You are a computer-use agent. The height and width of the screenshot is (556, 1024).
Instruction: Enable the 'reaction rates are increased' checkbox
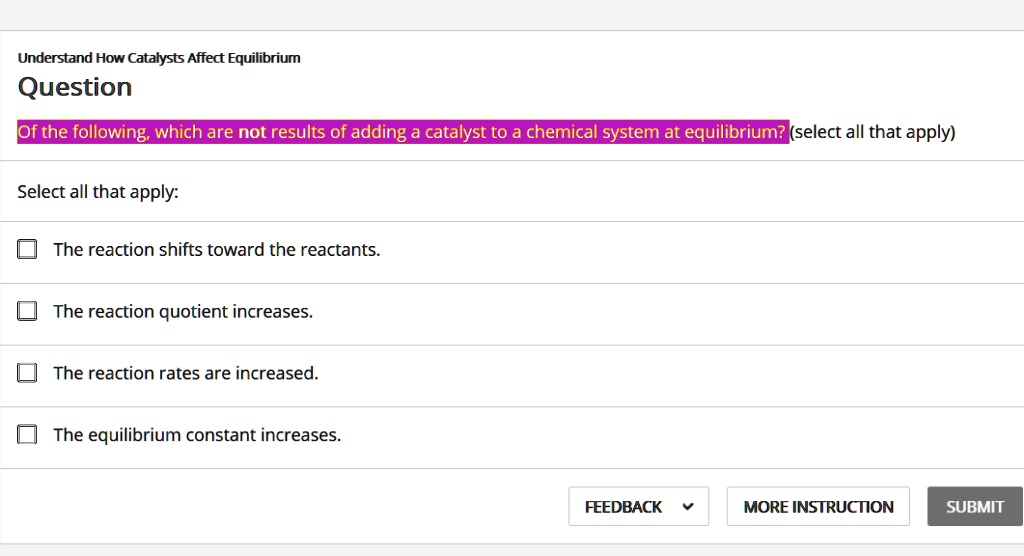tap(27, 373)
